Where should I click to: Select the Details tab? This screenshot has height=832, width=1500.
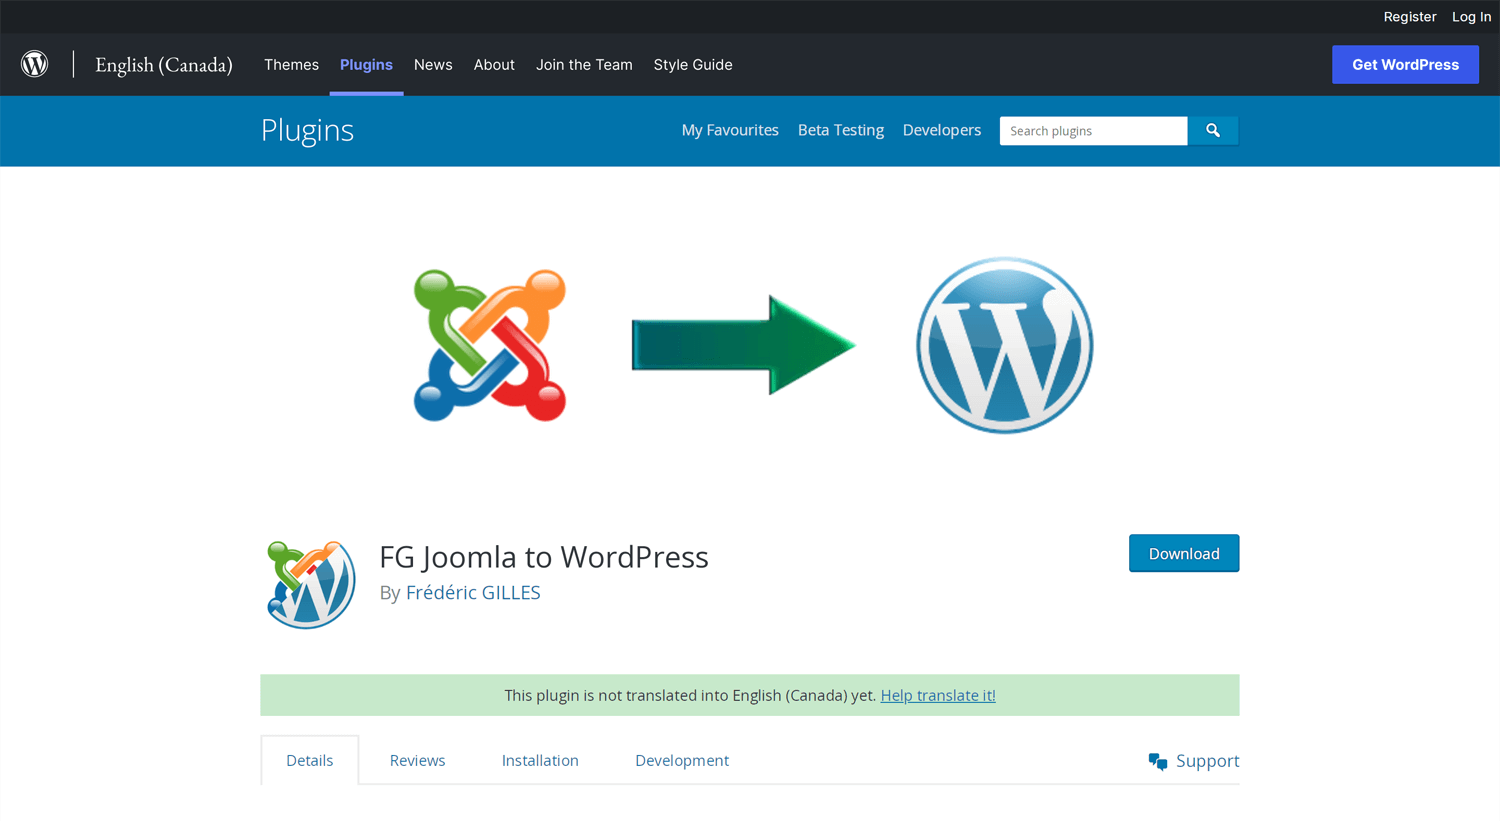coord(310,760)
